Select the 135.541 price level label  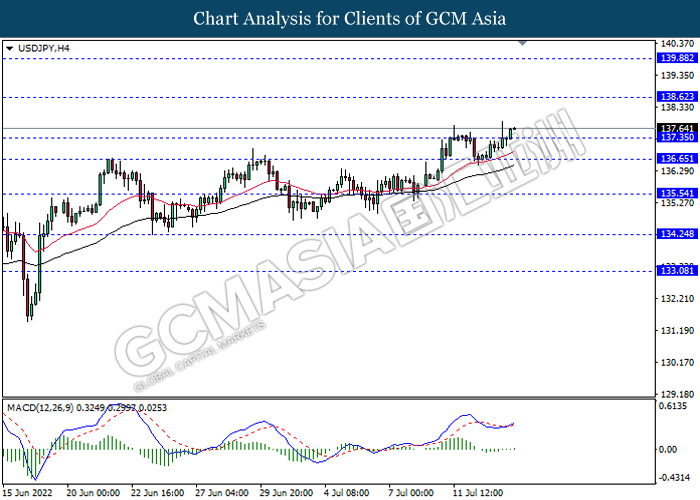pos(677,194)
